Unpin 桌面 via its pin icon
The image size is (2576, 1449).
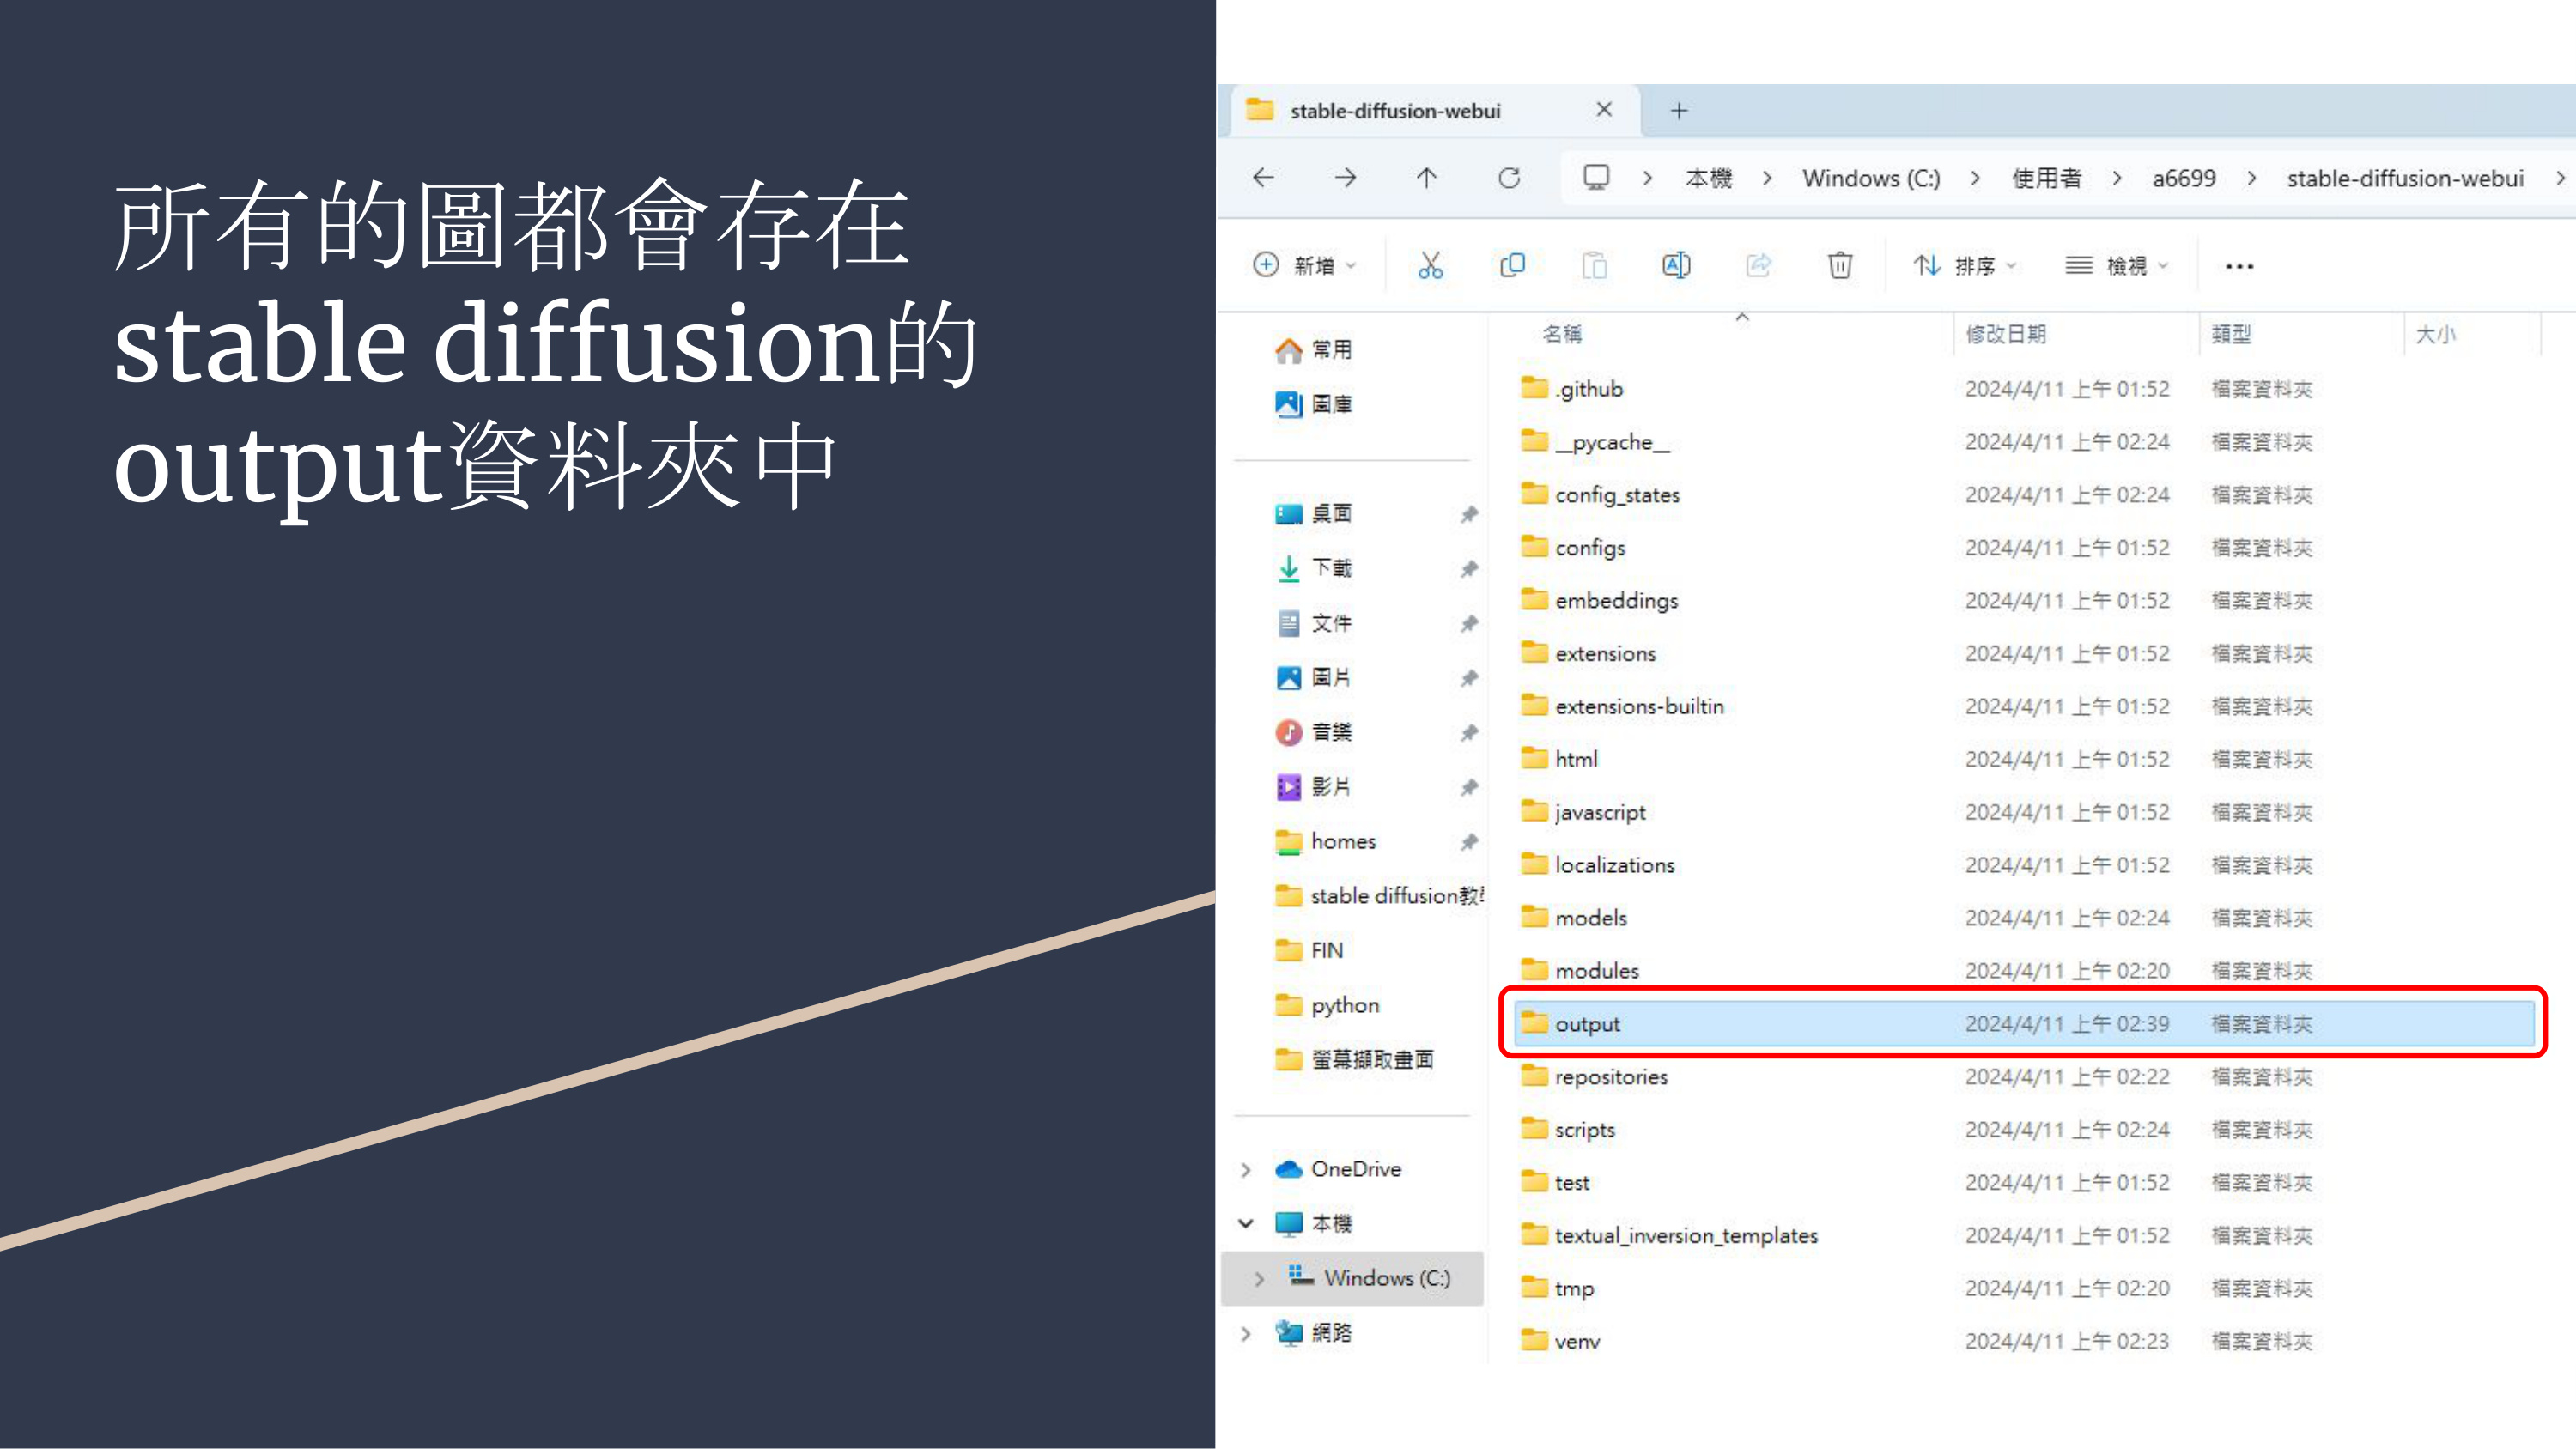point(1468,514)
